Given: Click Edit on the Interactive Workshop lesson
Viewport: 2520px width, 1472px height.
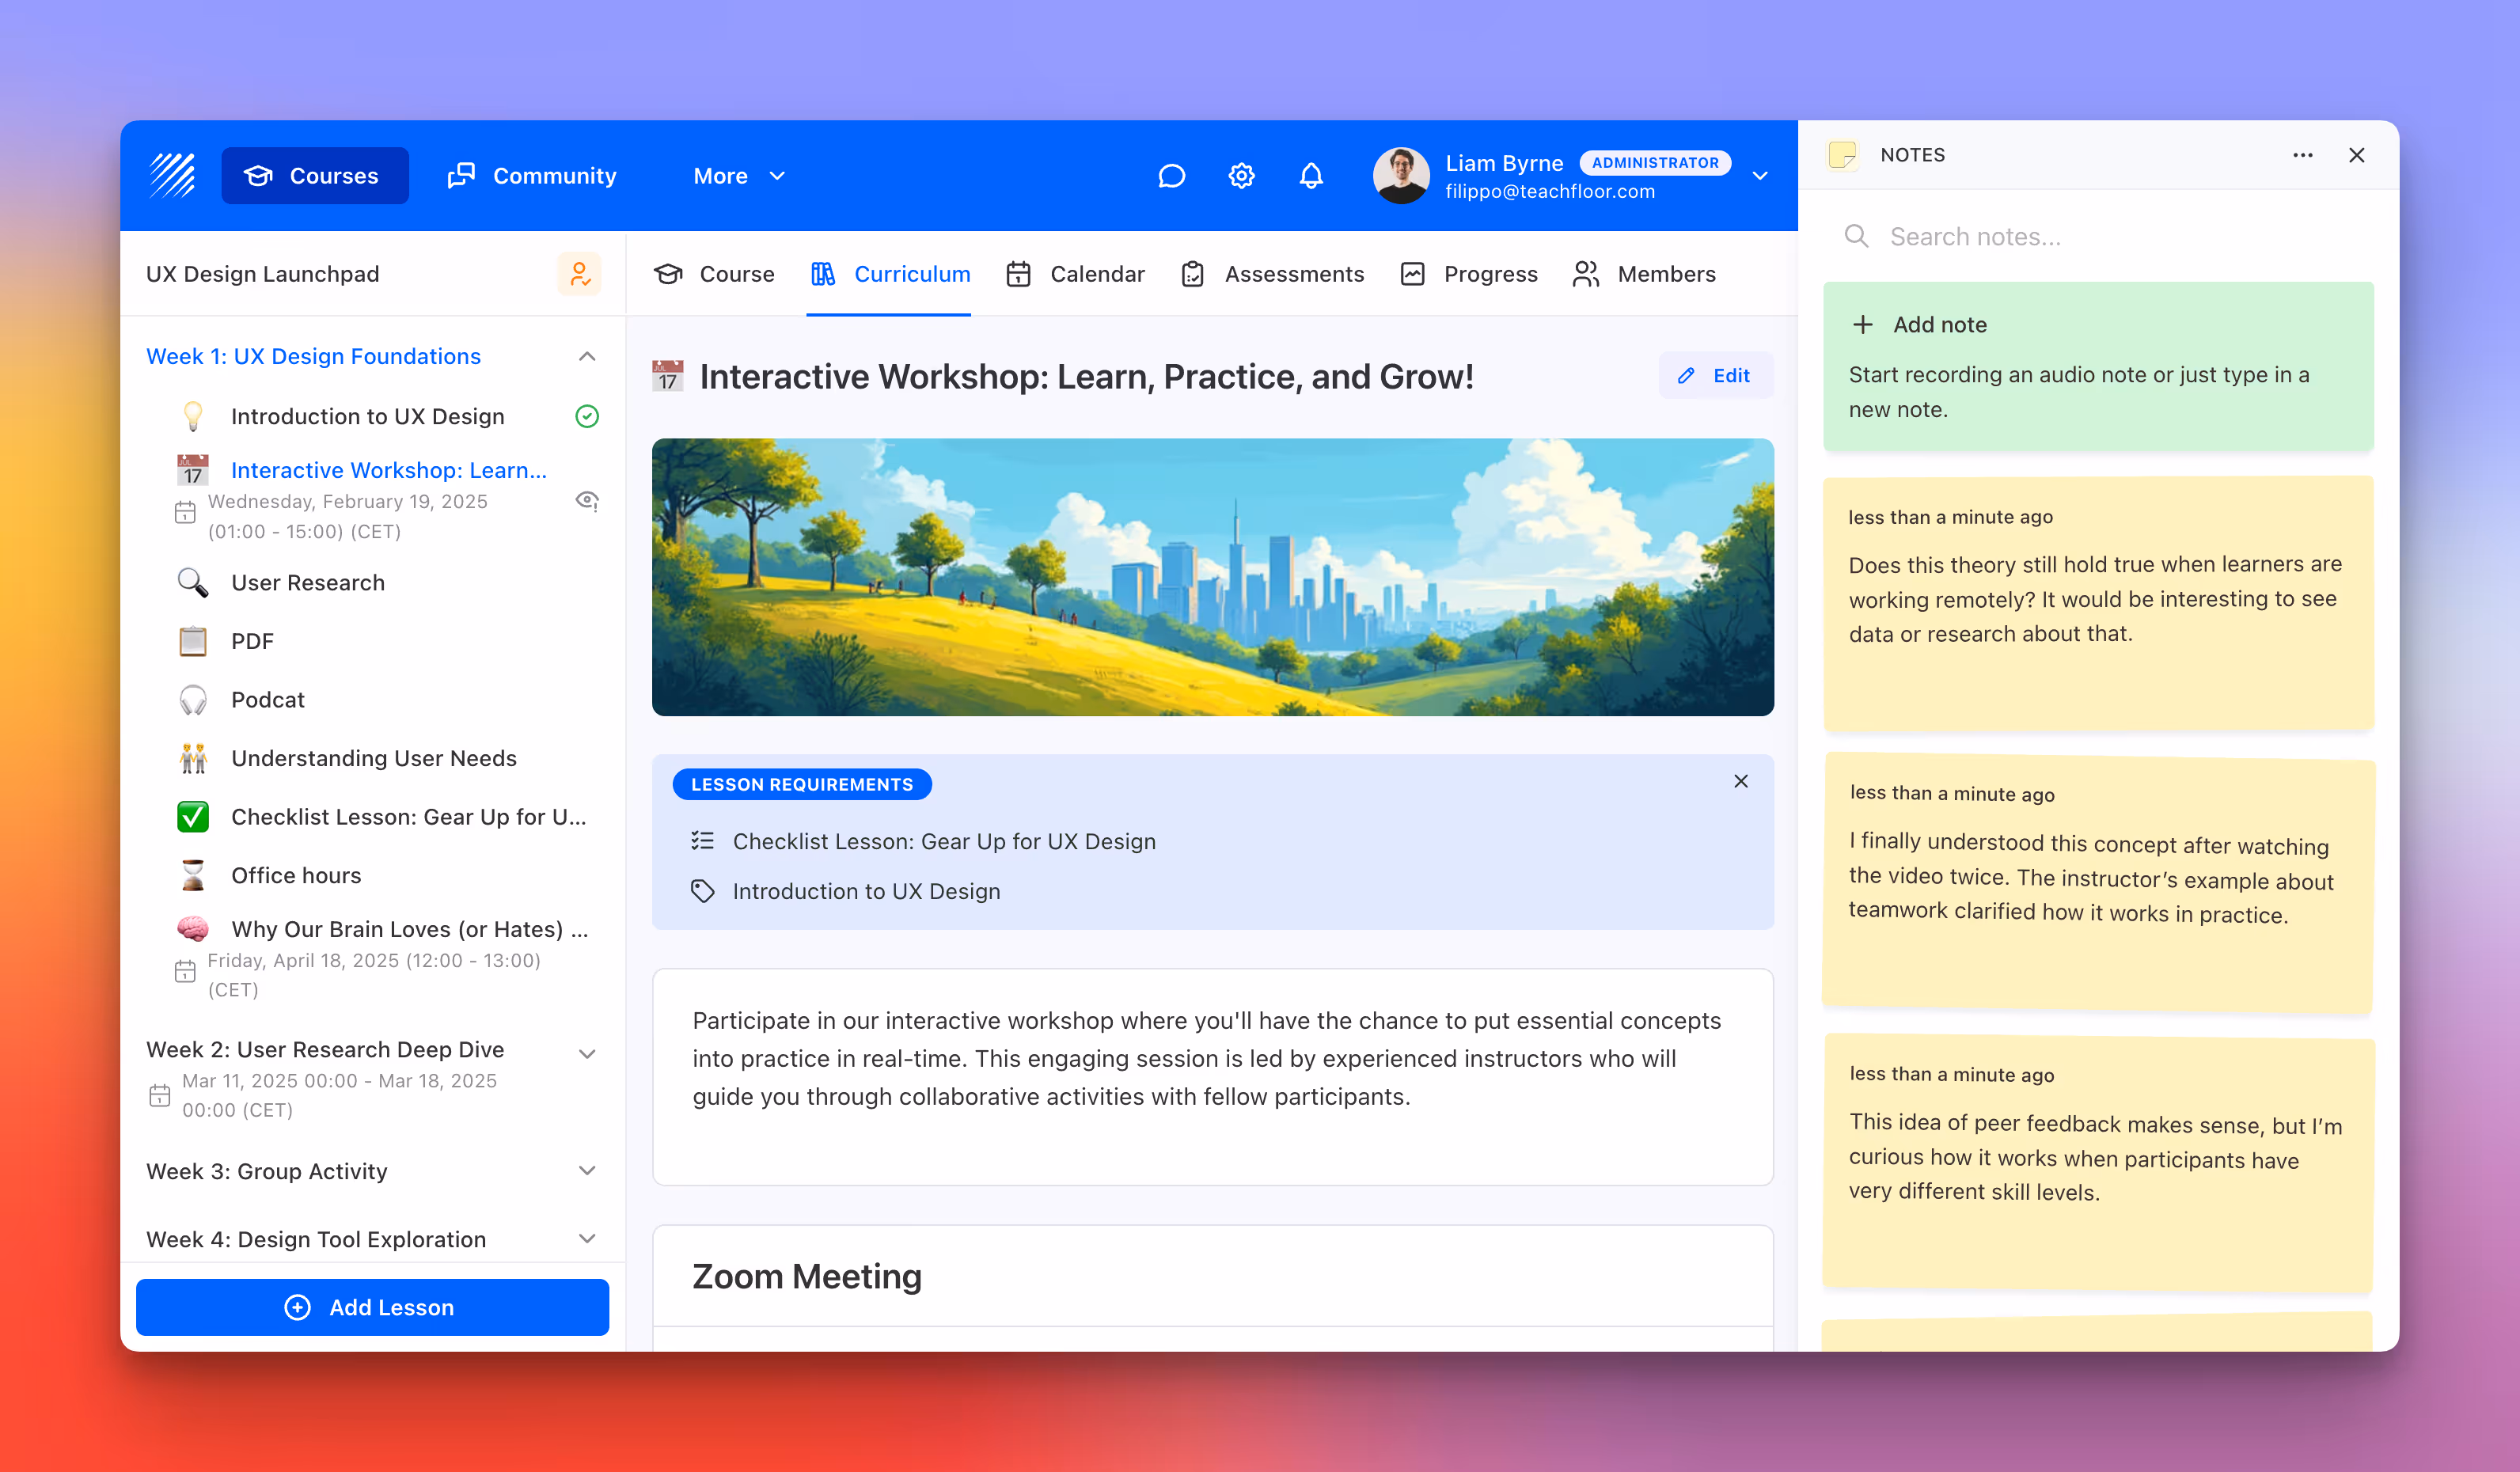Looking at the screenshot, I should point(1715,375).
